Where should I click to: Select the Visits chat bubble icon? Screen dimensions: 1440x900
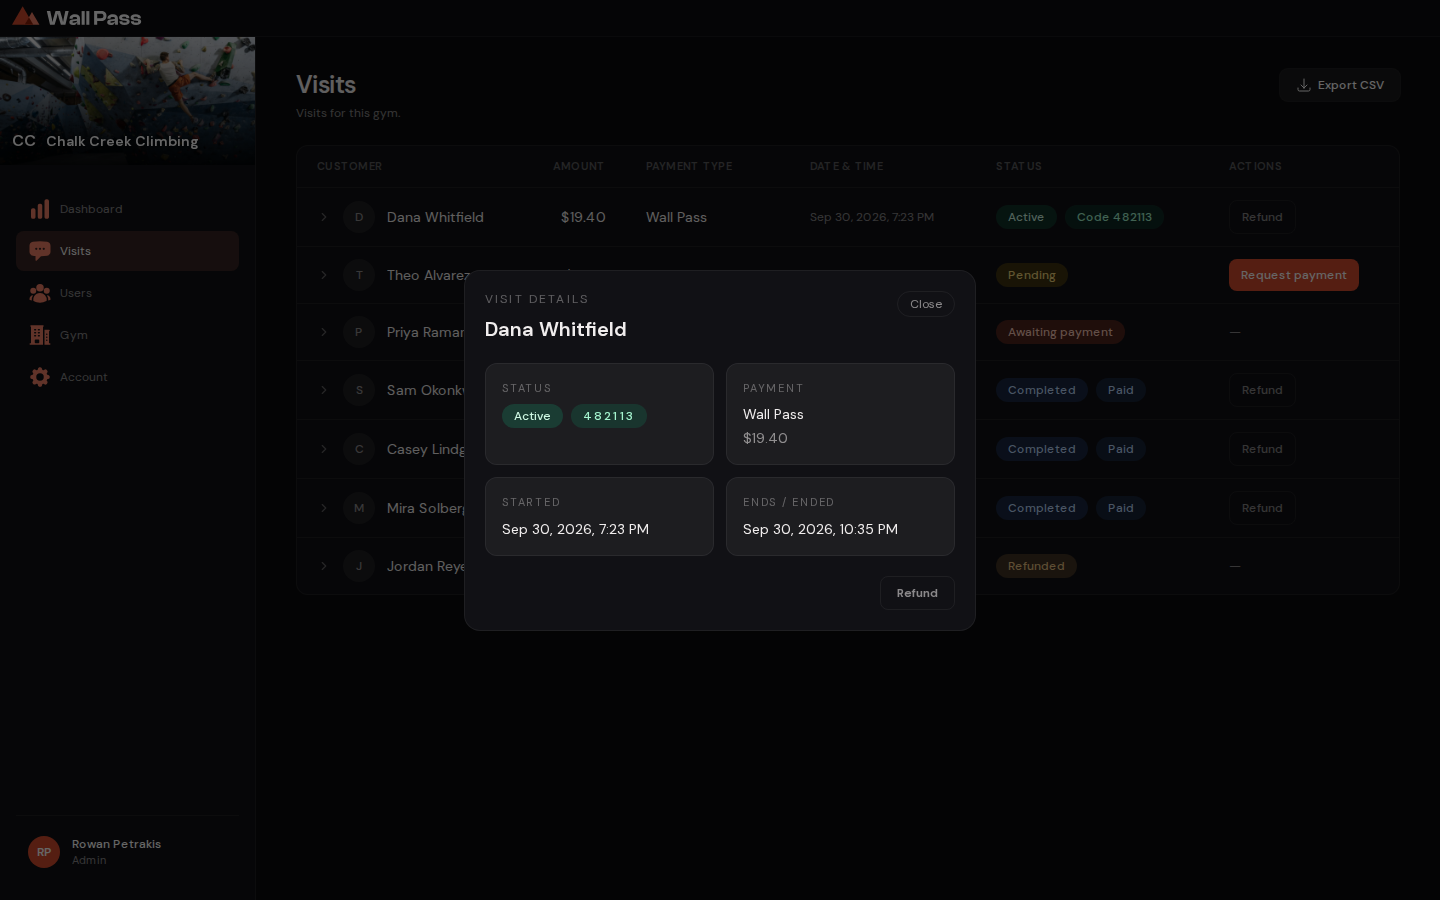(40, 251)
